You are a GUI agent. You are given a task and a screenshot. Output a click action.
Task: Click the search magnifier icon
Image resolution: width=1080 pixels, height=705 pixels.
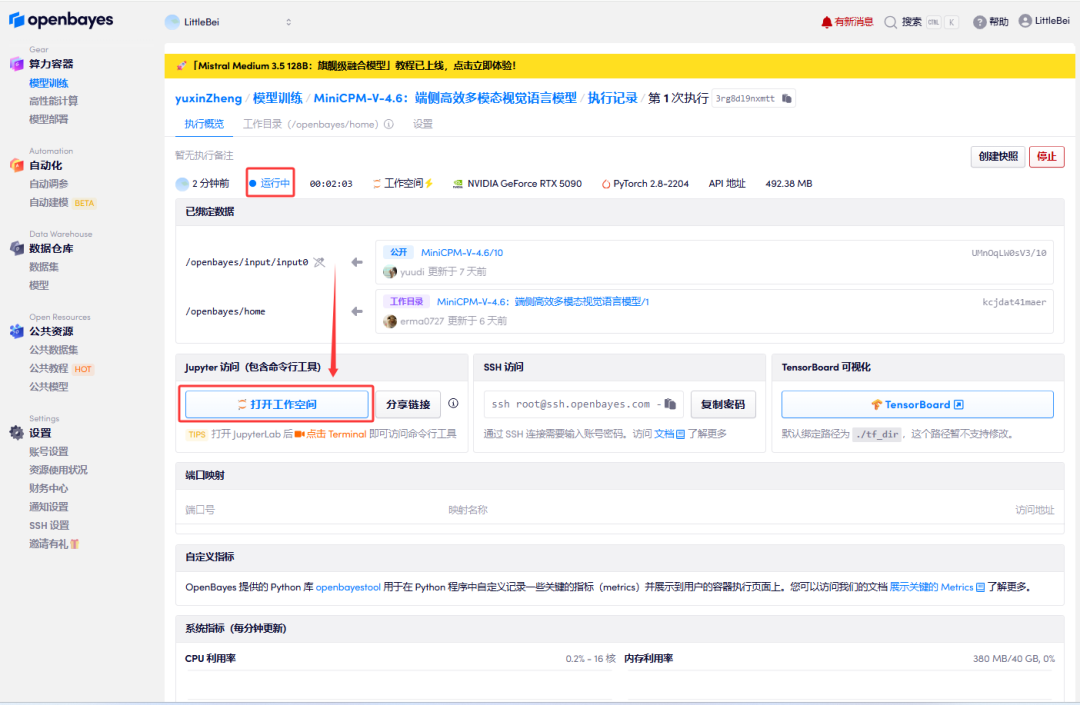[891, 22]
